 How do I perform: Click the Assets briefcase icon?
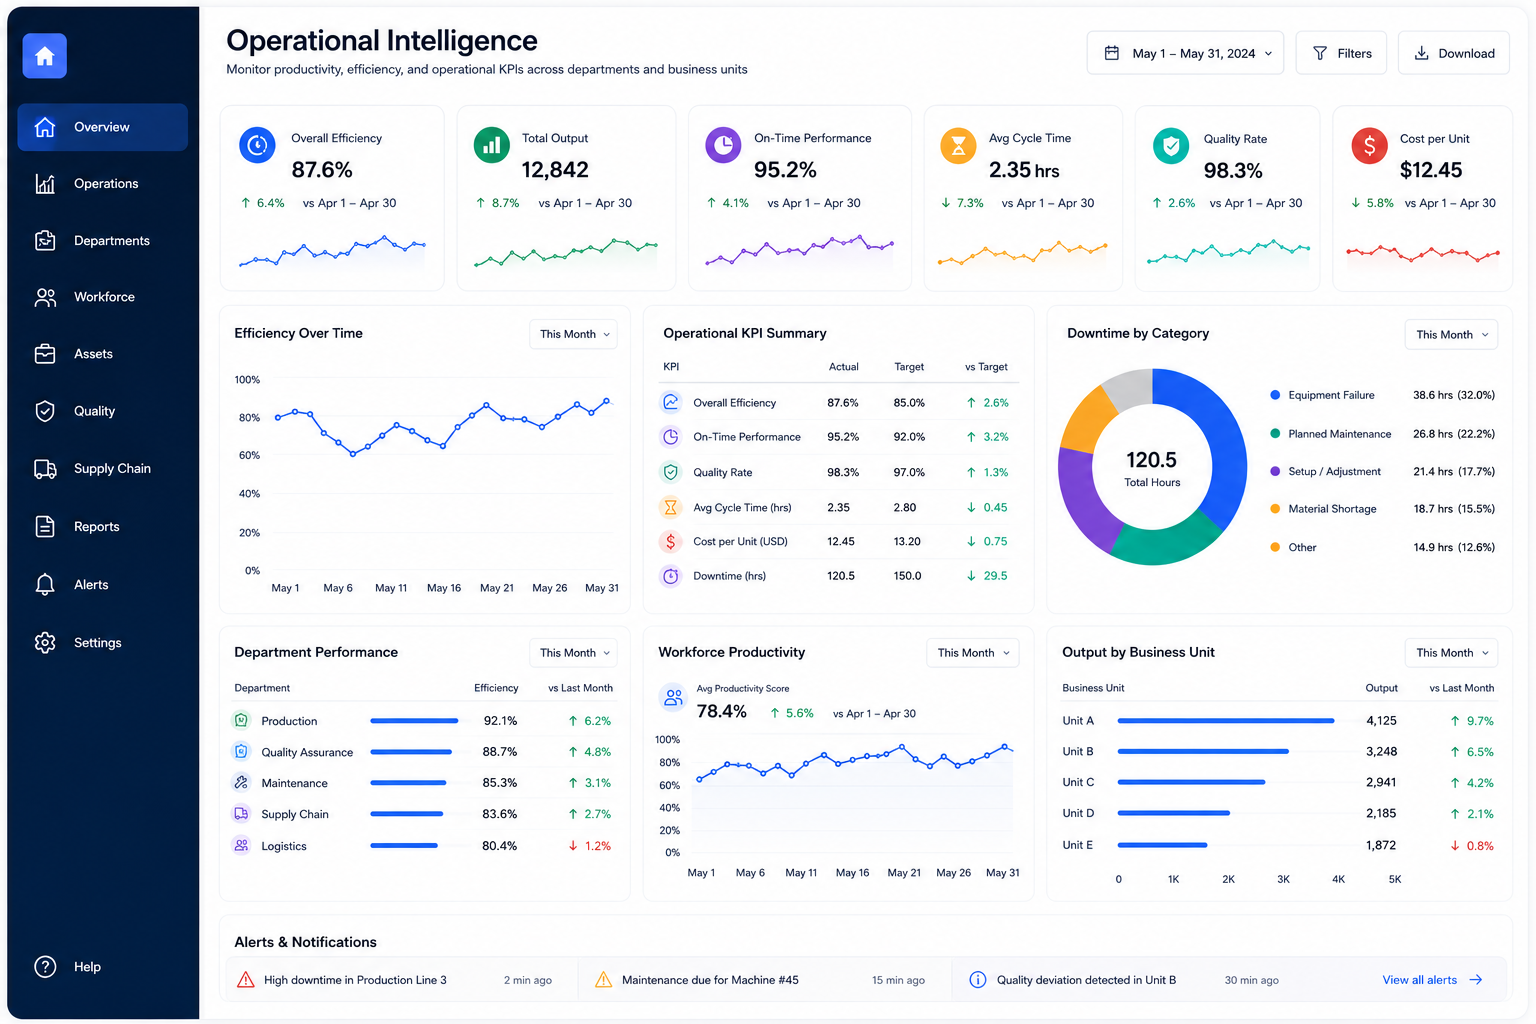coord(45,354)
